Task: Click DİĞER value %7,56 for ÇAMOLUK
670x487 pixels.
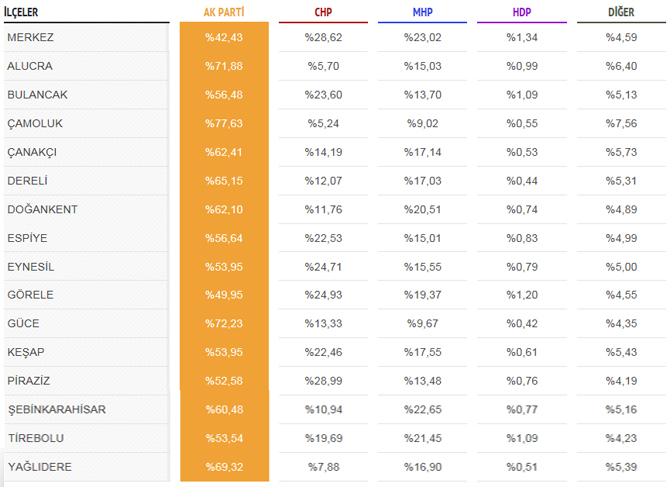Action: click(x=621, y=123)
